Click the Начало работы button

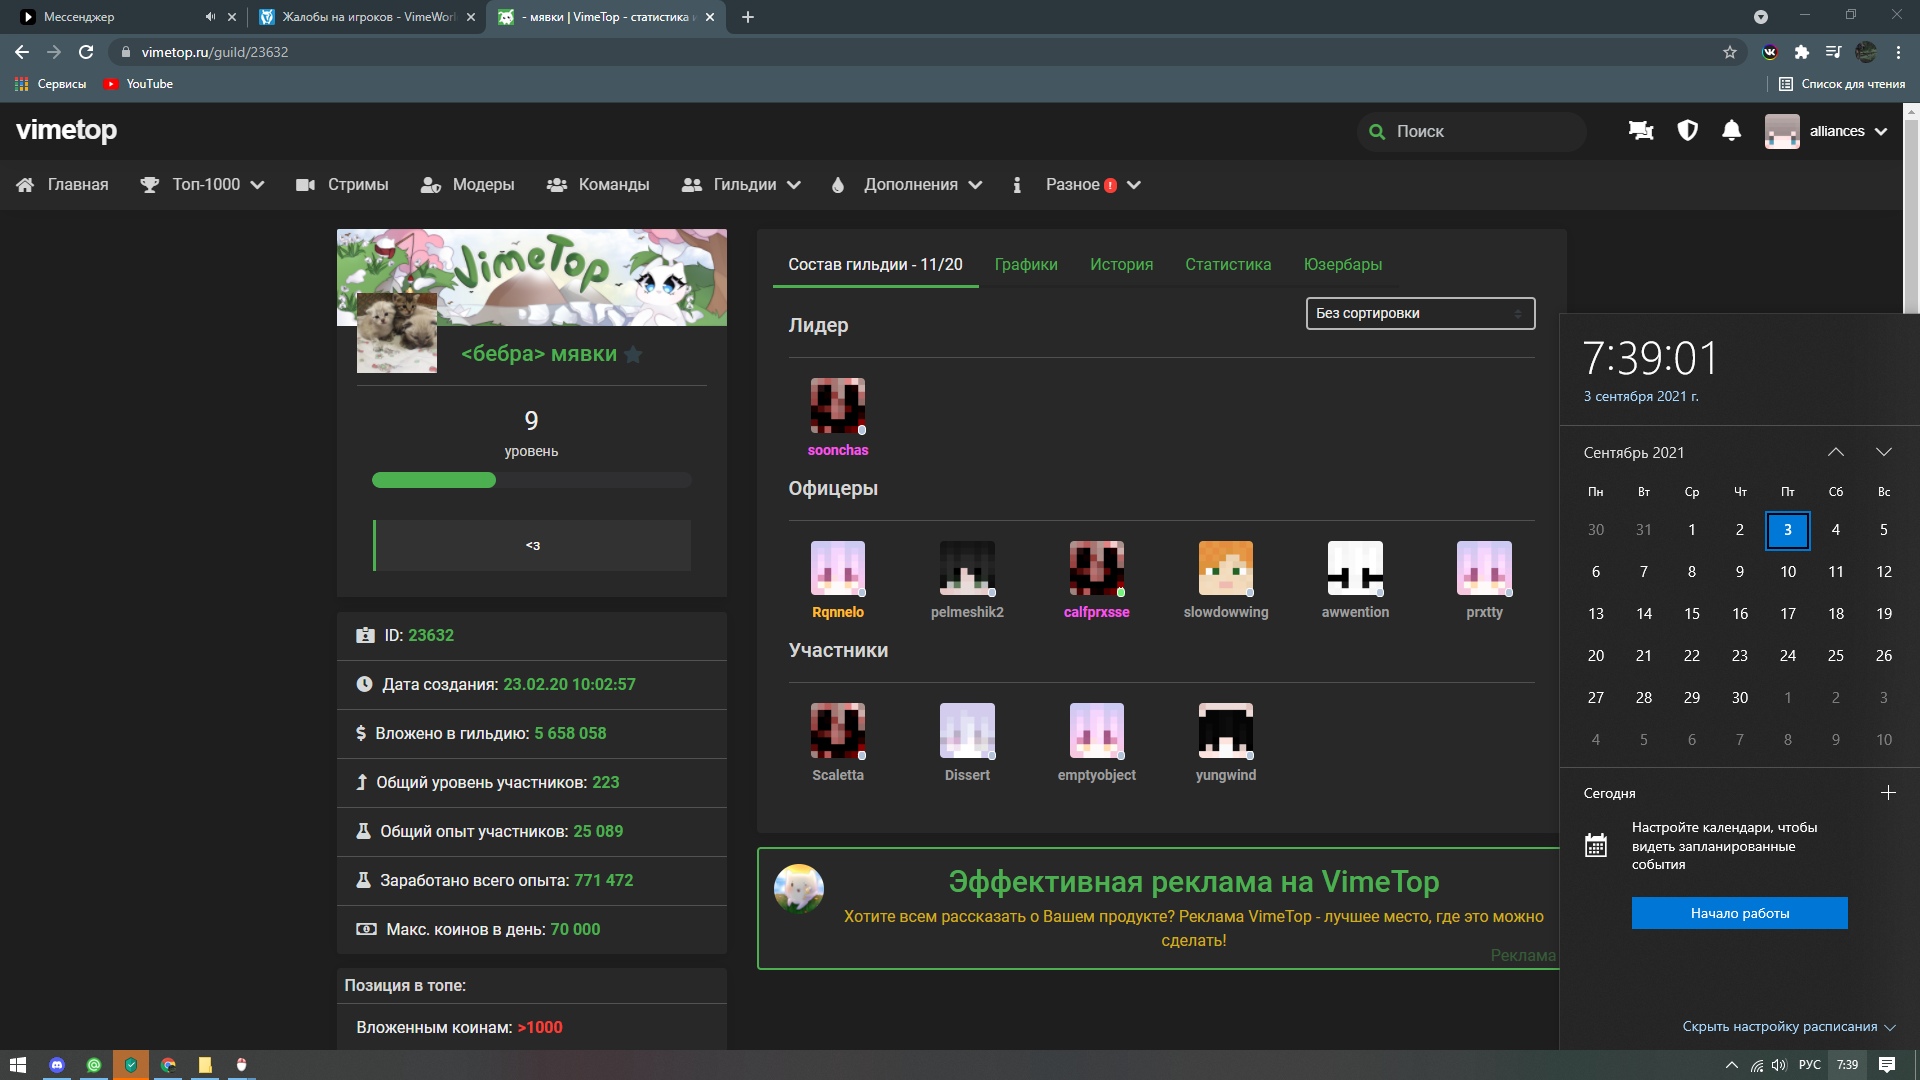tap(1739, 913)
